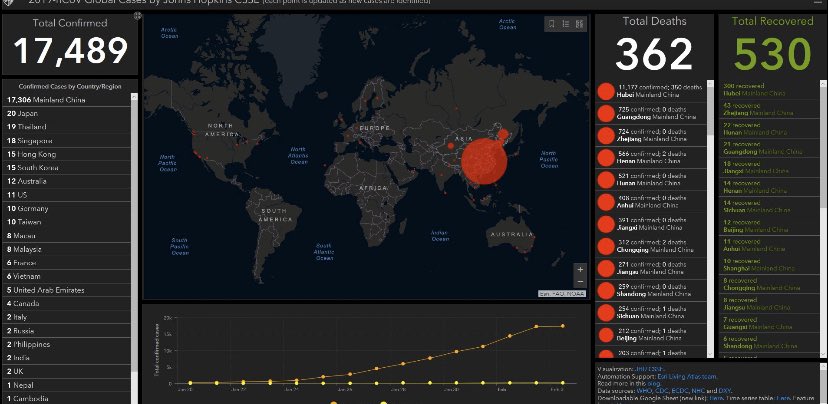The image size is (828, 404).
Task: Select Guangxi row in Total Recovered list
Action: tap(769, 323)
